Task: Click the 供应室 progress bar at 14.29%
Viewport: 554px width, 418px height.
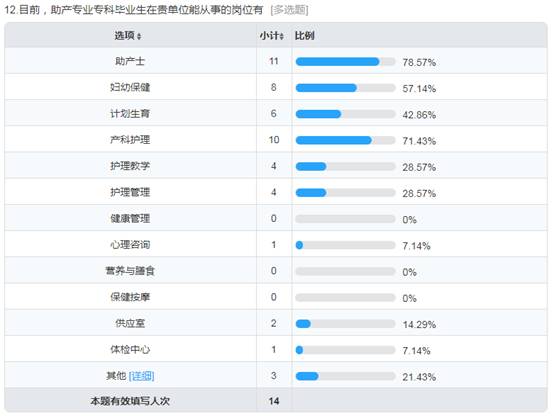Action: tap(345, 324)
